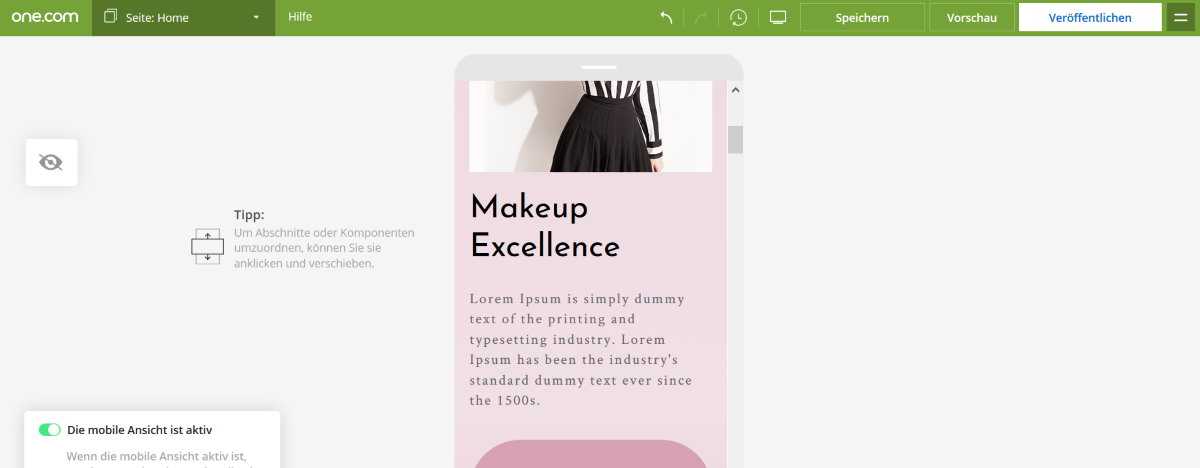Select the model photo in mobile preview
The width and height of the screenshot is (1200, 468).
590,126
